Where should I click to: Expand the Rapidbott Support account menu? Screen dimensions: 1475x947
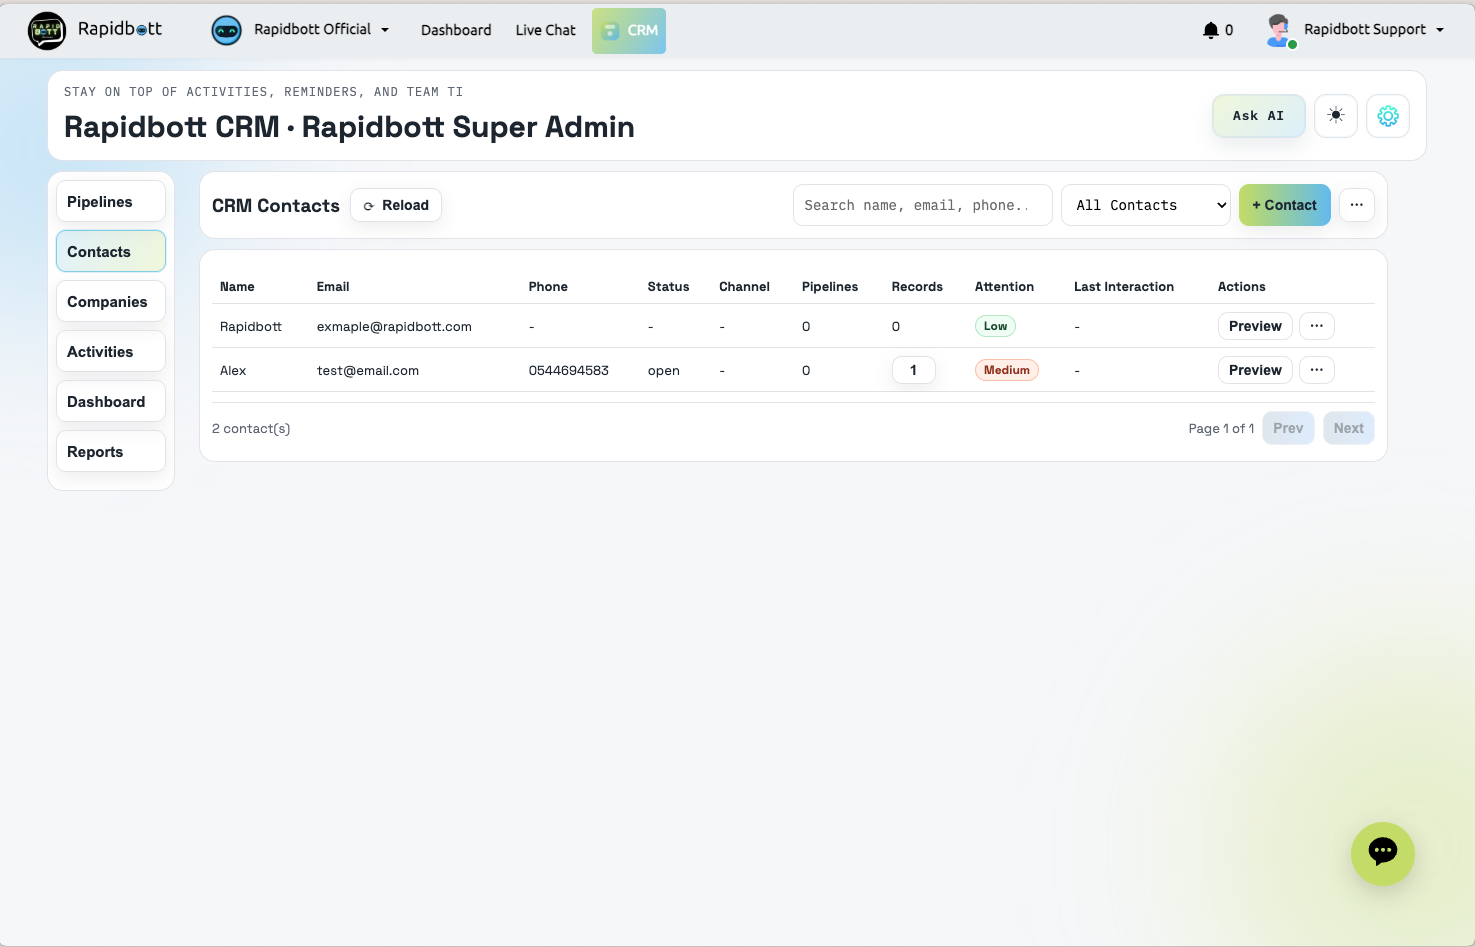(x=1440, y=30)
